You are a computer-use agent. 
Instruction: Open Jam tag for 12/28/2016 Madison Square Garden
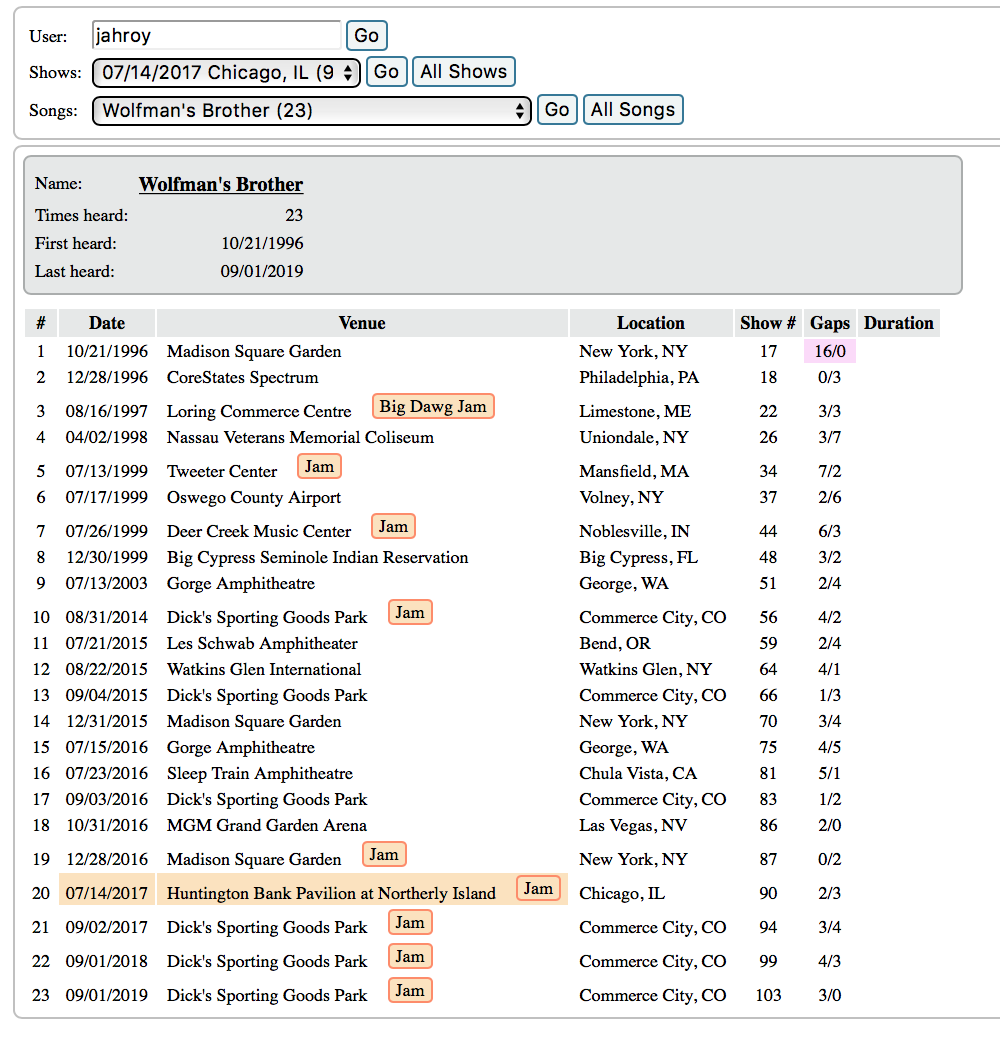tap(383, 854)
